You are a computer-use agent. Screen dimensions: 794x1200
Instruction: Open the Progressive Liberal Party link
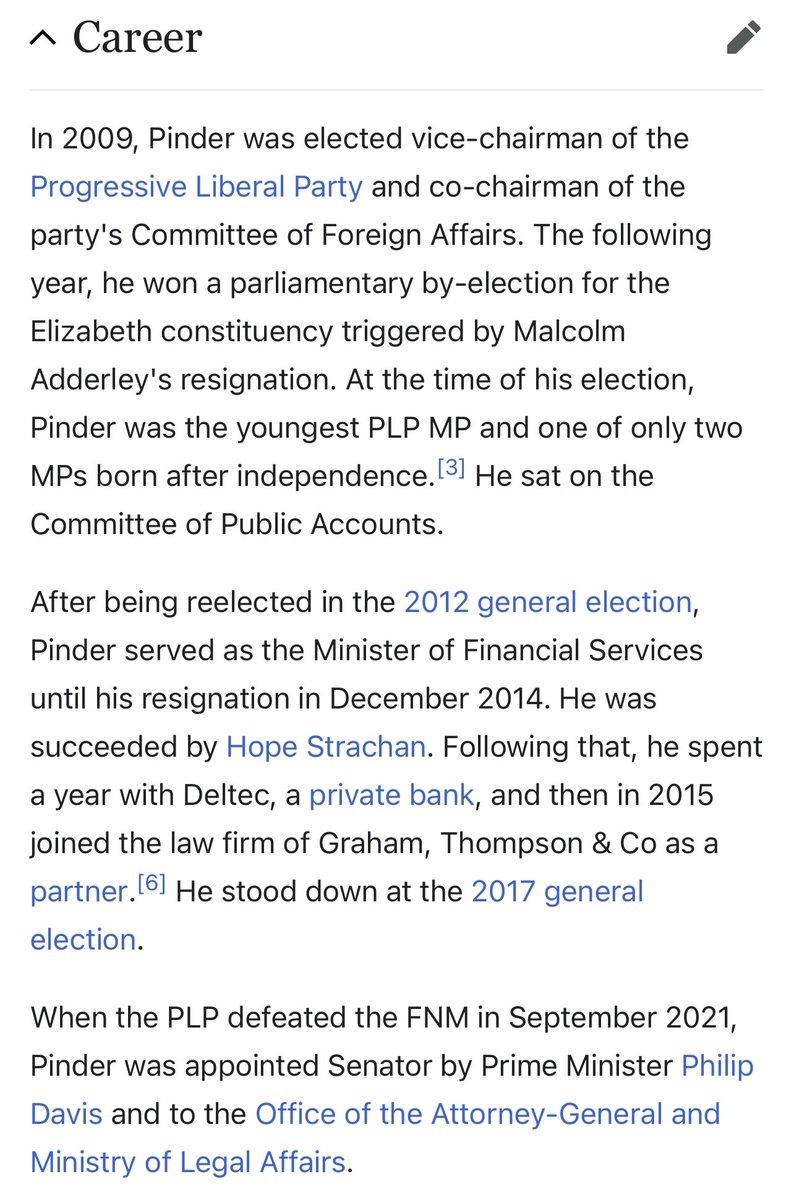pyautogui.click(x=197, y=186)
